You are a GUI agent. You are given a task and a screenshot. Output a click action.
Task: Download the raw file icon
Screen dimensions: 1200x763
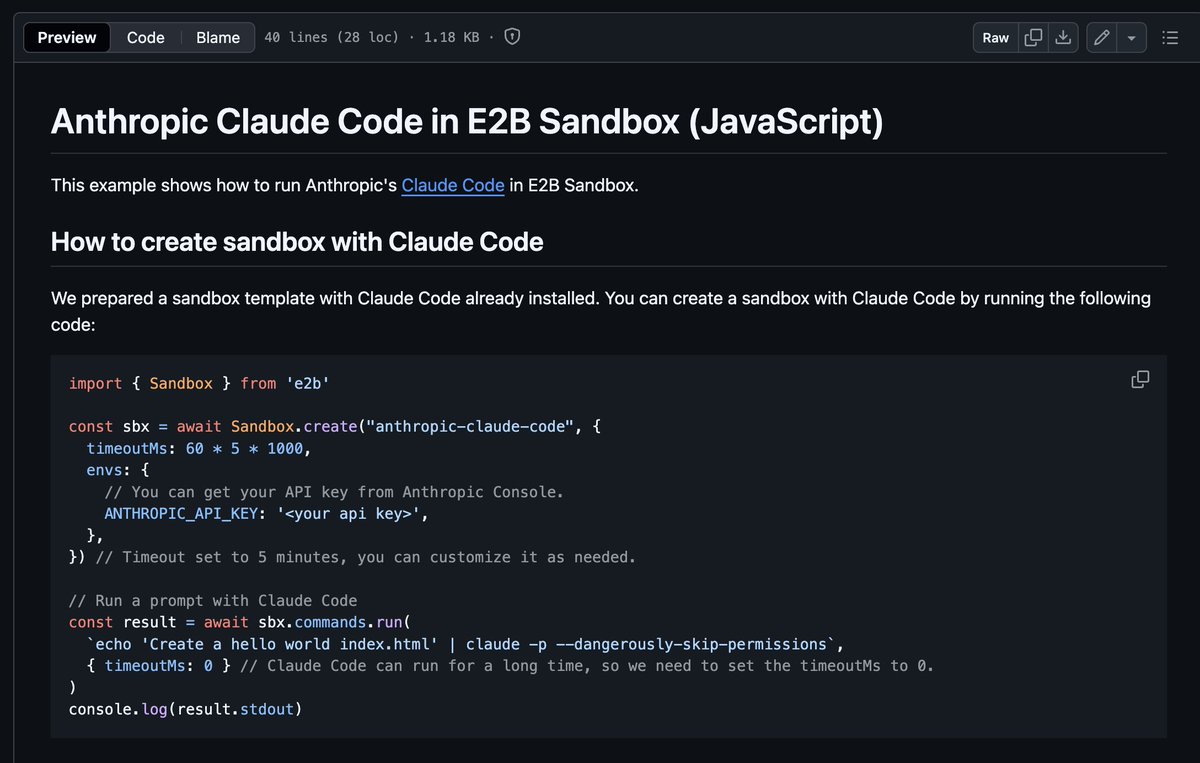click(x=1063, y=37)
